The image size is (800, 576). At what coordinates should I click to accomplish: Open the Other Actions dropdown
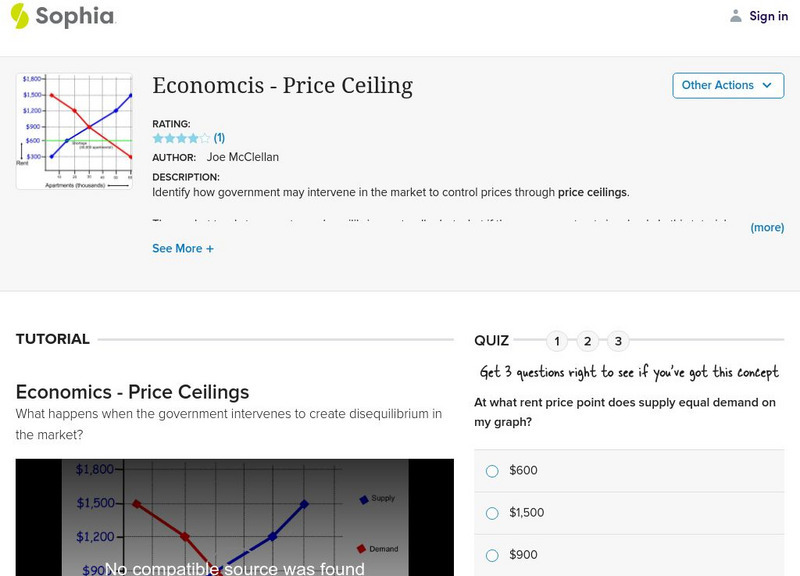[x=728, y=86]
